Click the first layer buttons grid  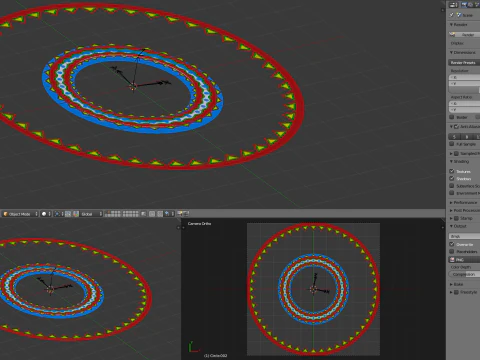coord(113,214)
